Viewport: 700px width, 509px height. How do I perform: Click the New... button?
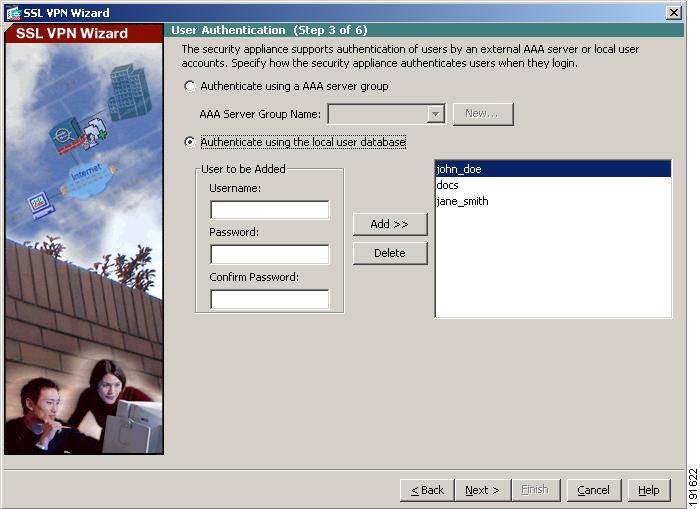[x=483, y=114]
